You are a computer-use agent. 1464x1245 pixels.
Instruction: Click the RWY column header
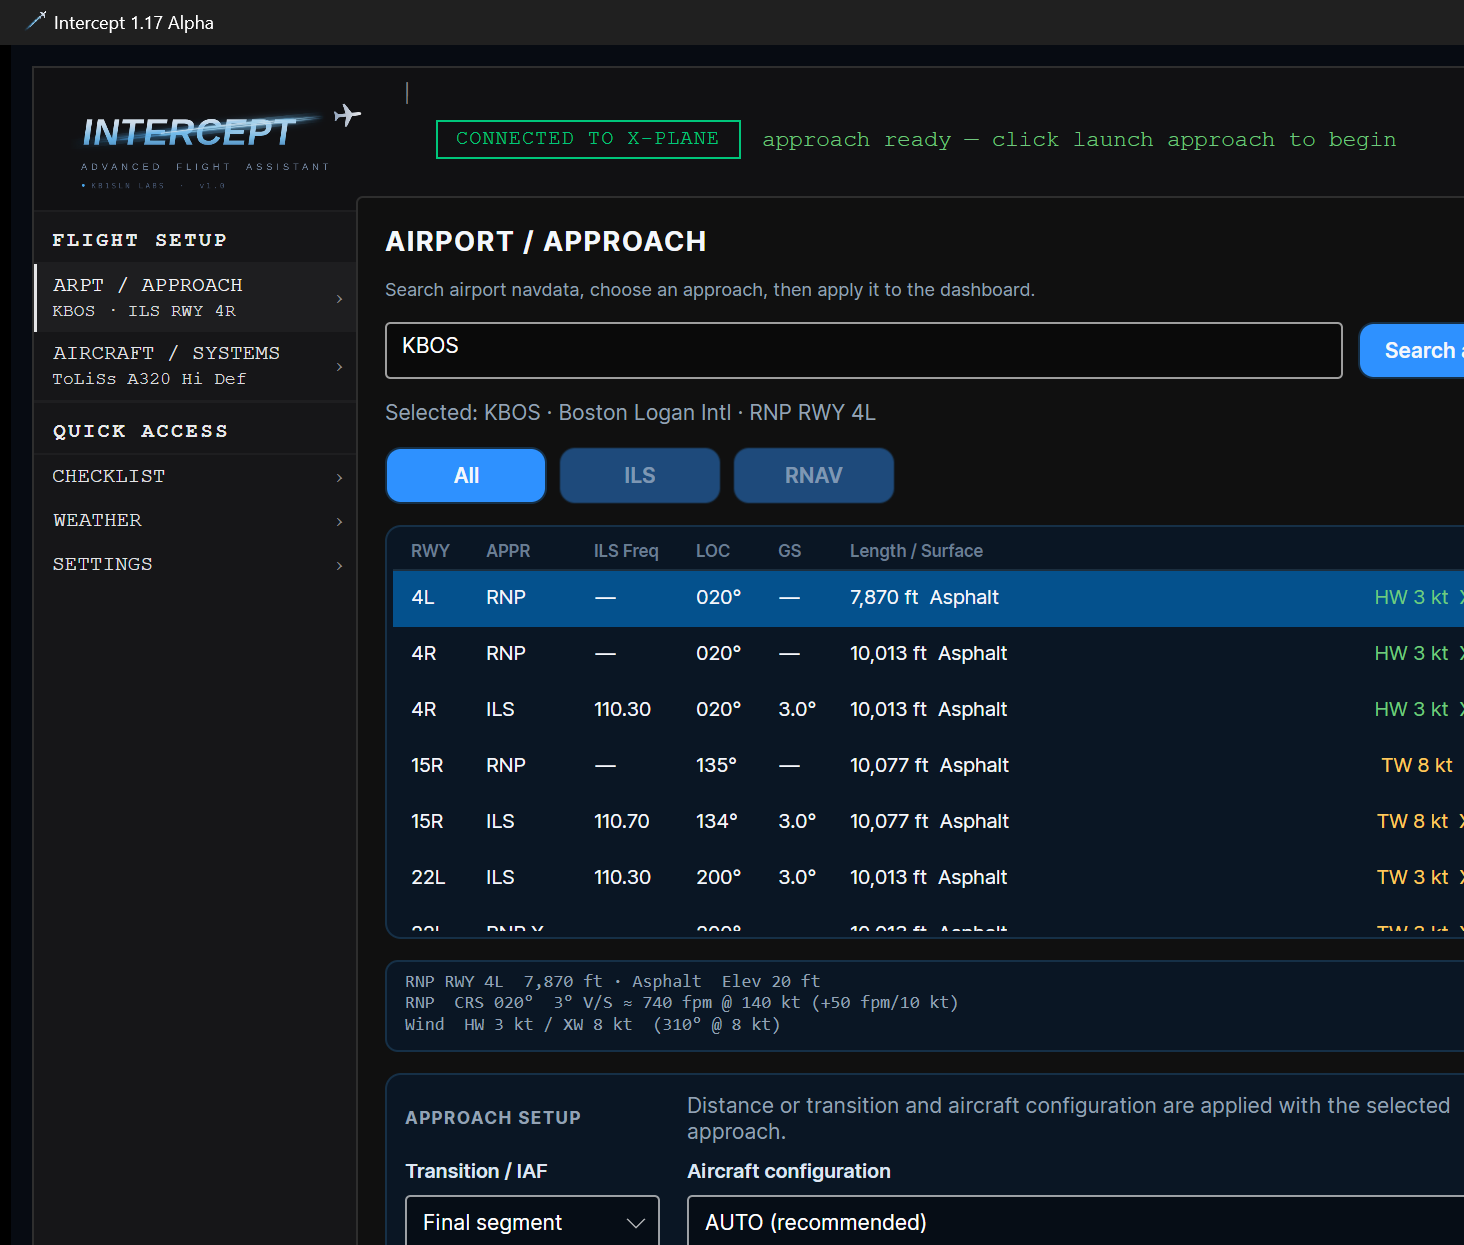[430, 551]
